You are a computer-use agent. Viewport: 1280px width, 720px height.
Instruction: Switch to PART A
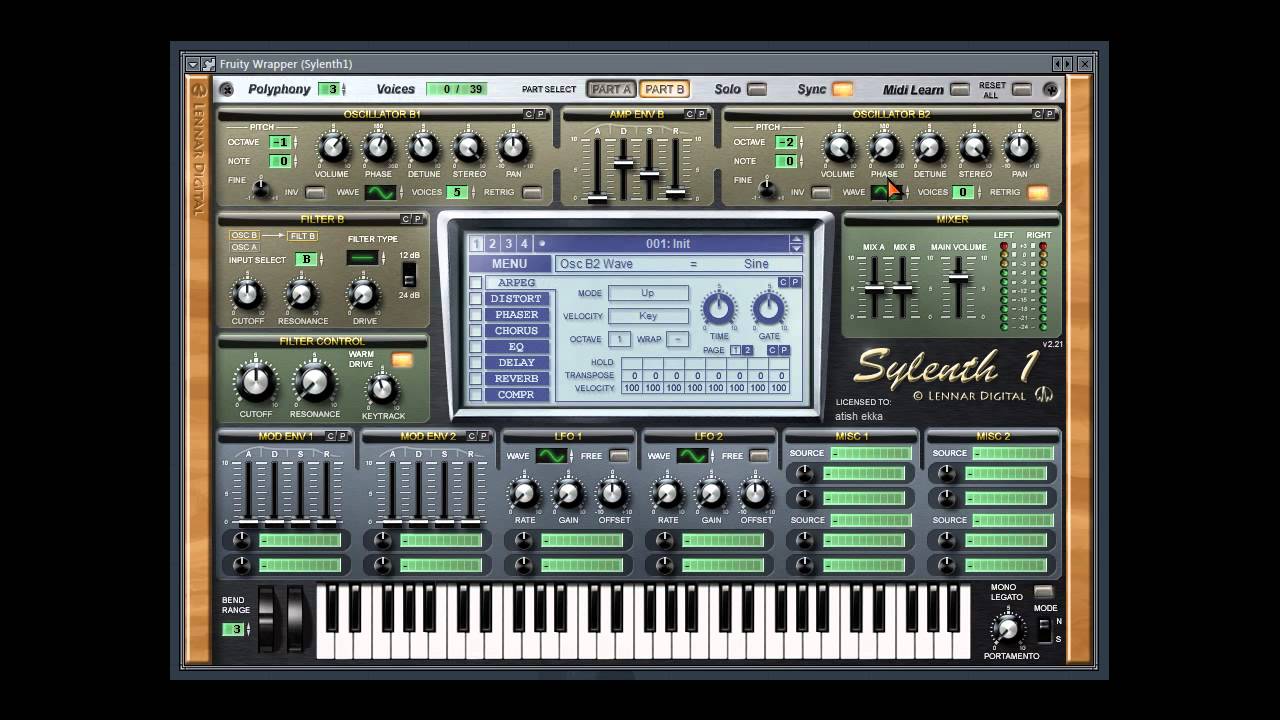(611, 89)
